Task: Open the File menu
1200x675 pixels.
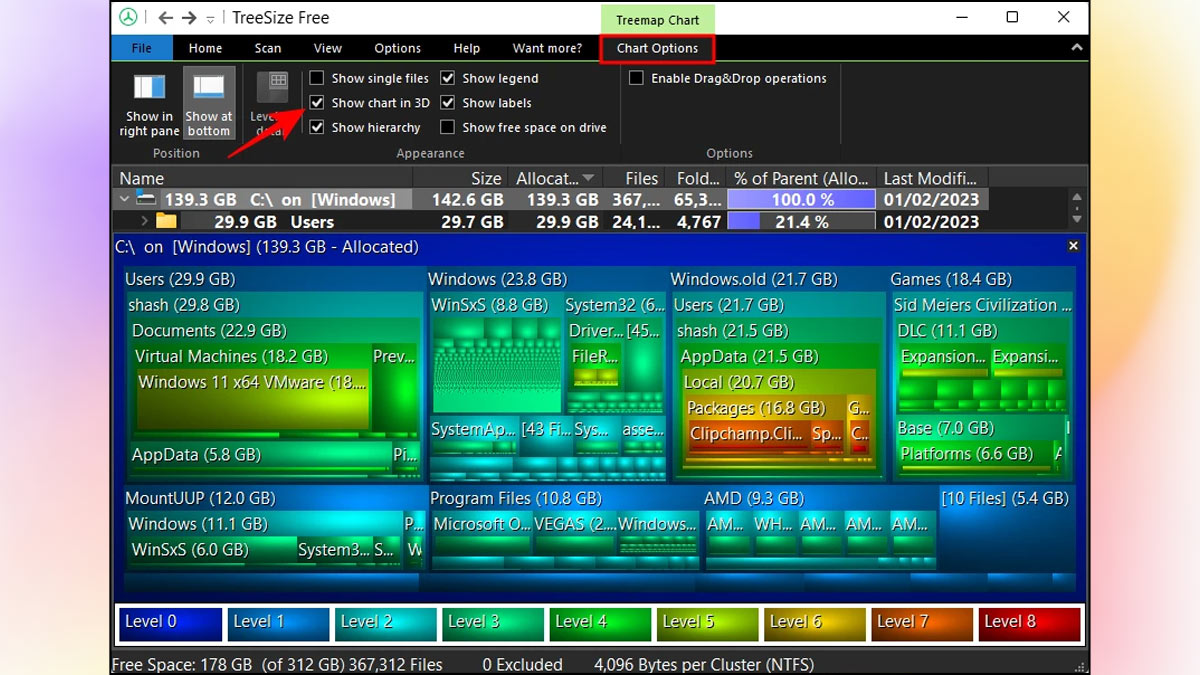Action: tap(141, 48)
